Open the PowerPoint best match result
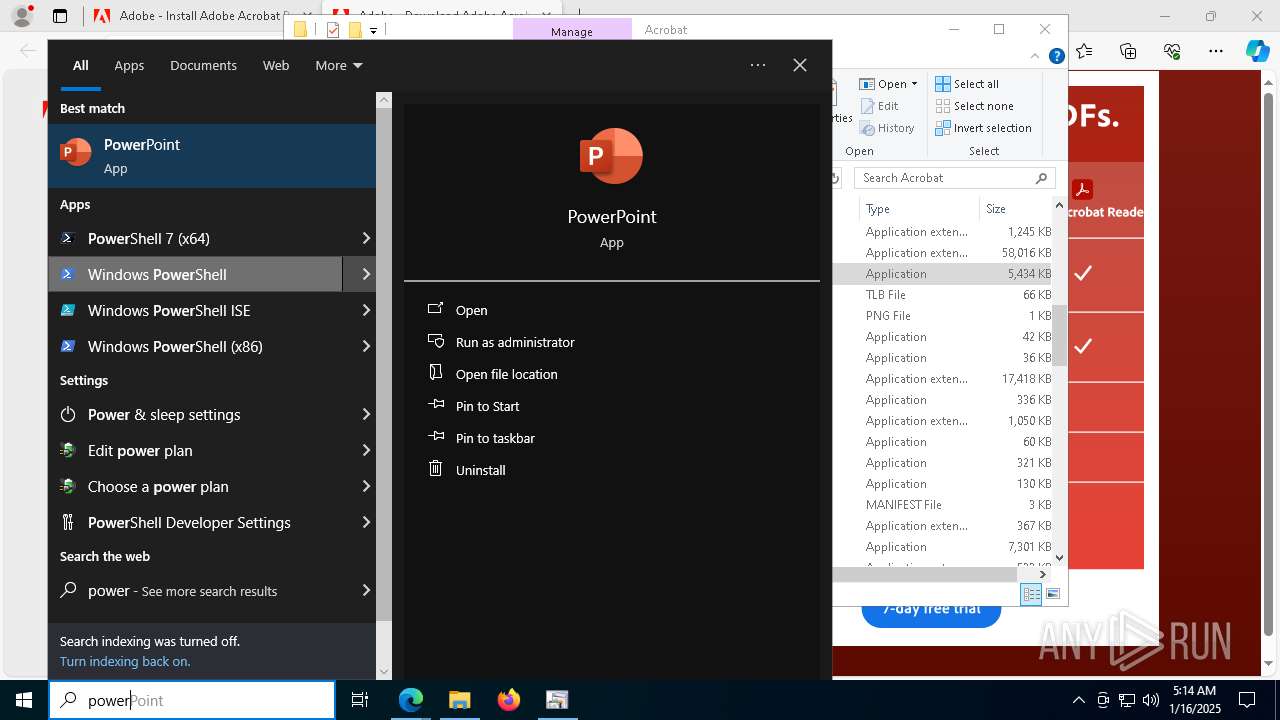1280x720 pixels. [212, 155]
